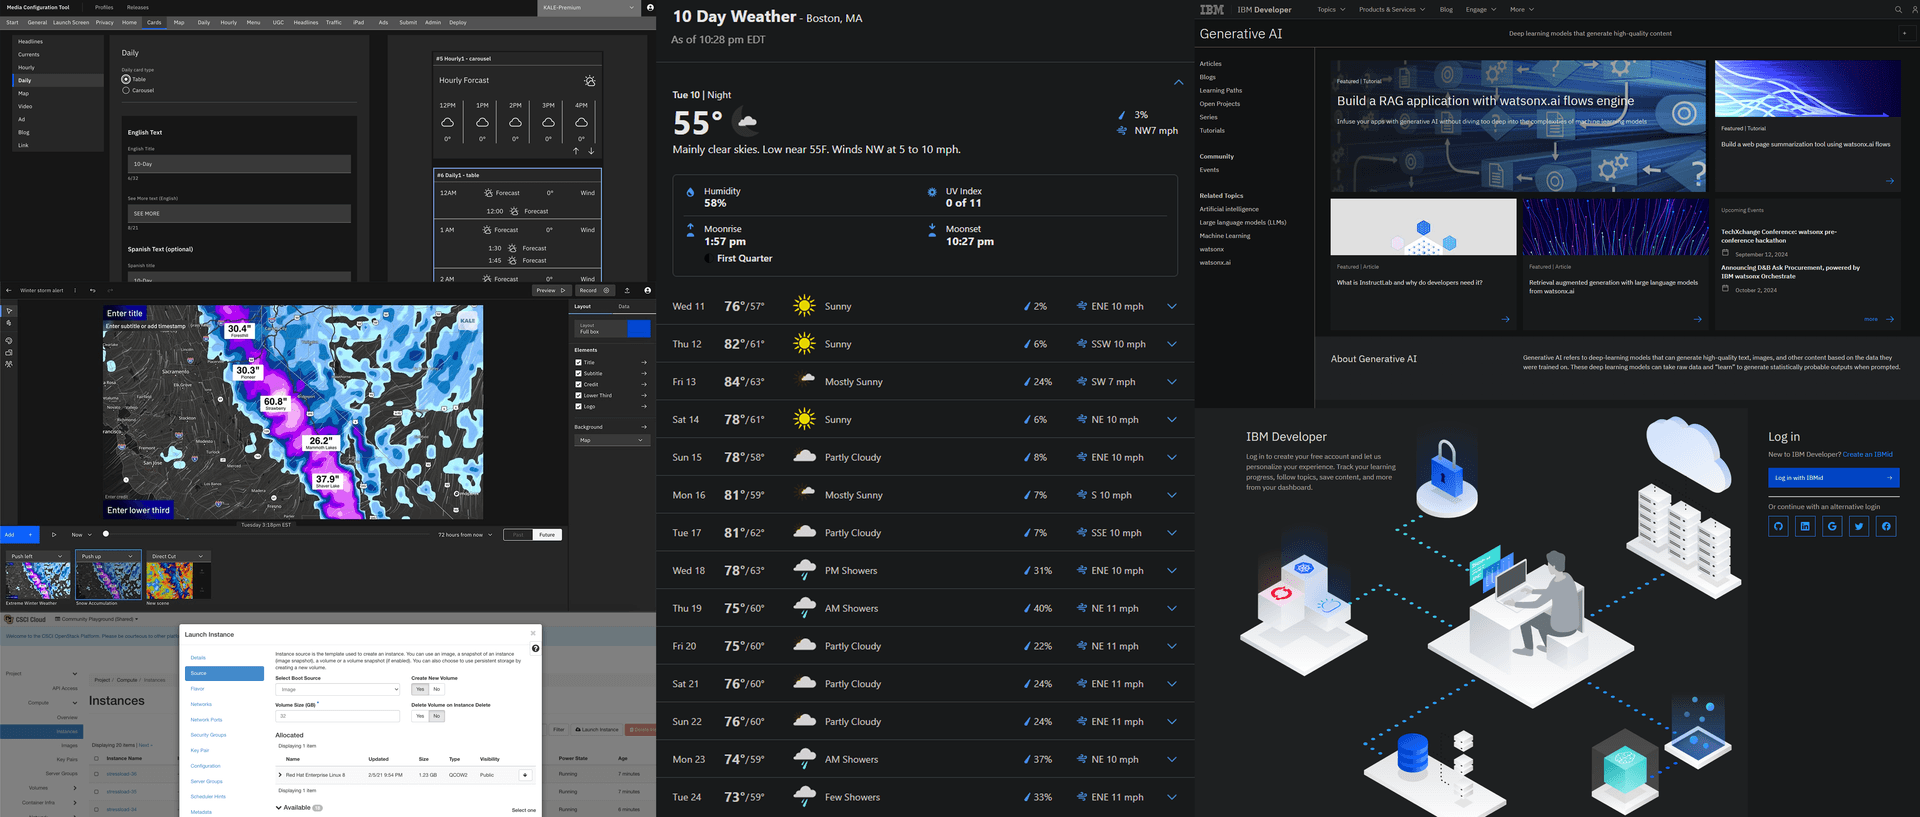
Task: Open the Flavor step in Launch Instance
Action: [x=197, y=688]
